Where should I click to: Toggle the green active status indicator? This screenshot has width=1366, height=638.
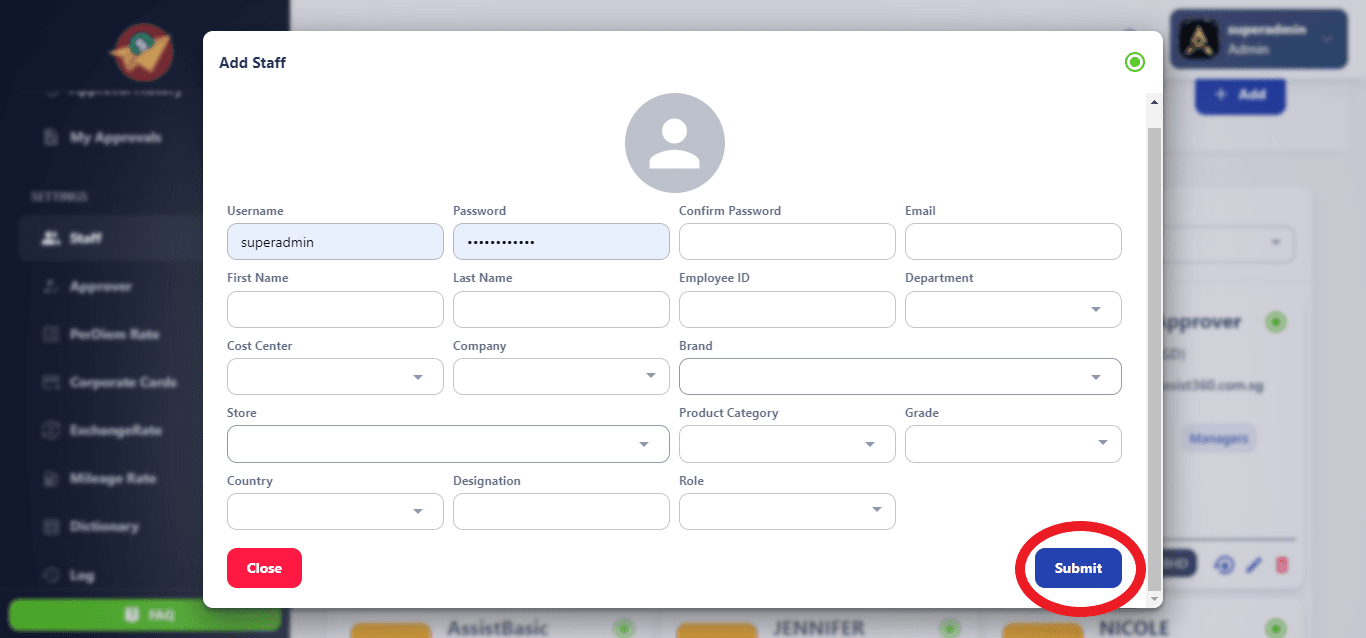click(1134, 62)
